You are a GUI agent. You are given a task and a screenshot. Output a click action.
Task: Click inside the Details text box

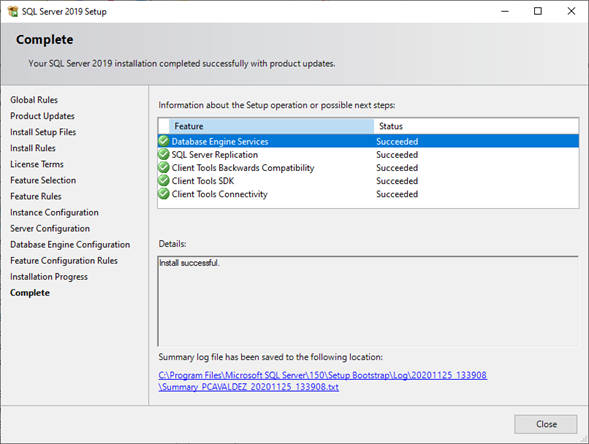click(368, 301)
